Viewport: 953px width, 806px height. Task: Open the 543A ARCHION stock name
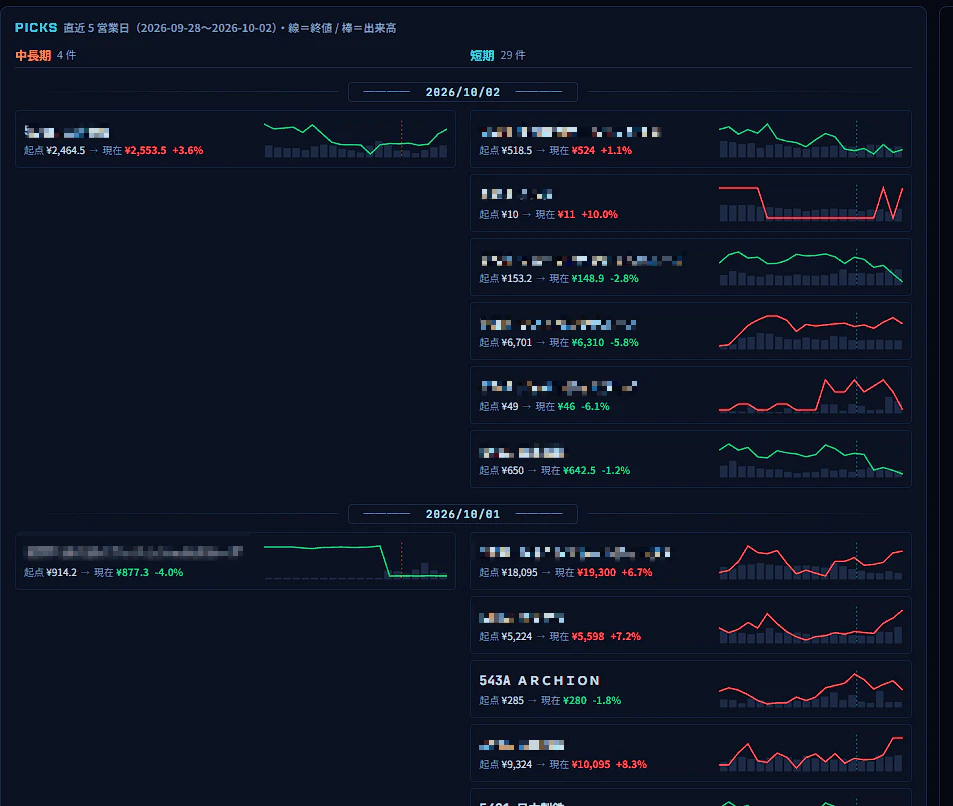pos(540,681)
